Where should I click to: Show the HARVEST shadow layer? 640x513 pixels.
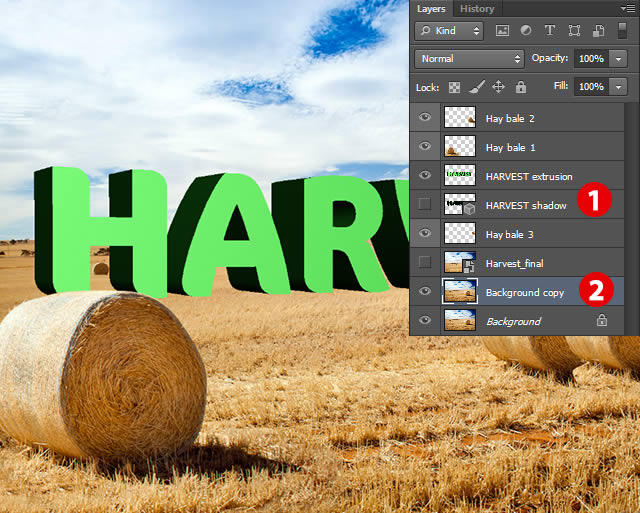click(425, 204)
